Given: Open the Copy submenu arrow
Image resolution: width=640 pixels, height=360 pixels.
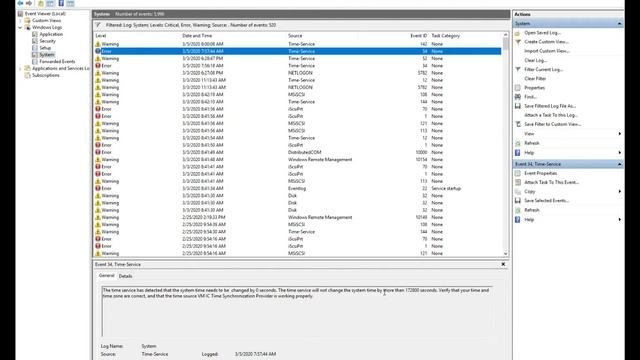Looking at the screenshot, I should click(x=620, y=191).
